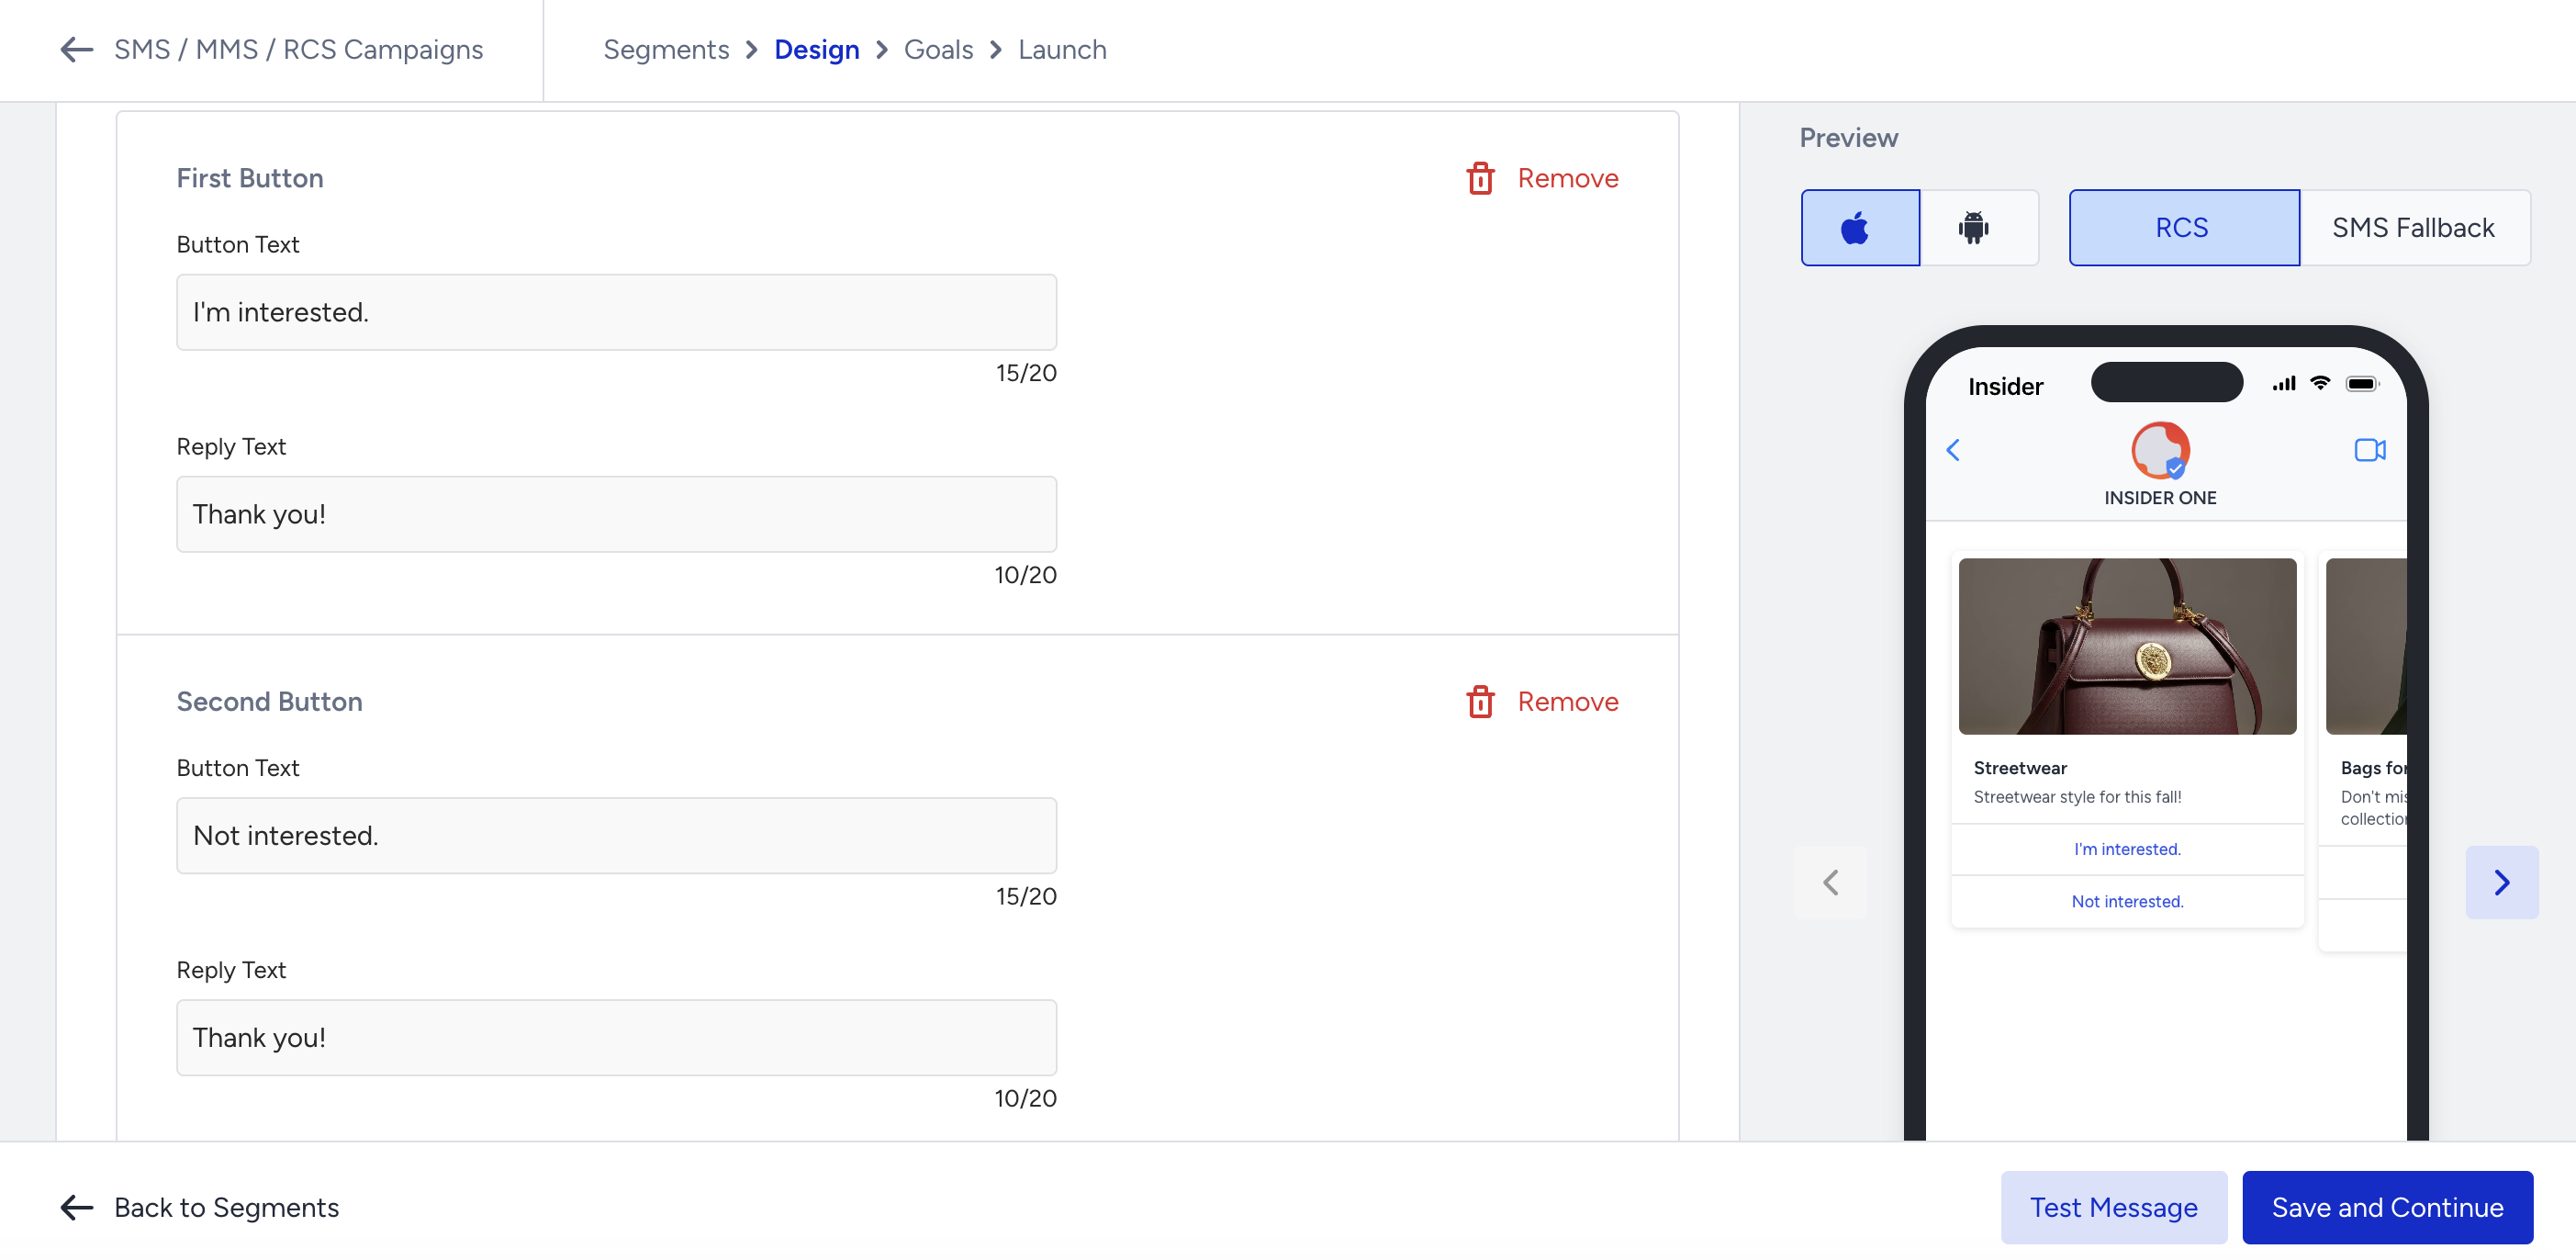
Task: Click Remove for Second Button
Action: (x=1567, y=702)
